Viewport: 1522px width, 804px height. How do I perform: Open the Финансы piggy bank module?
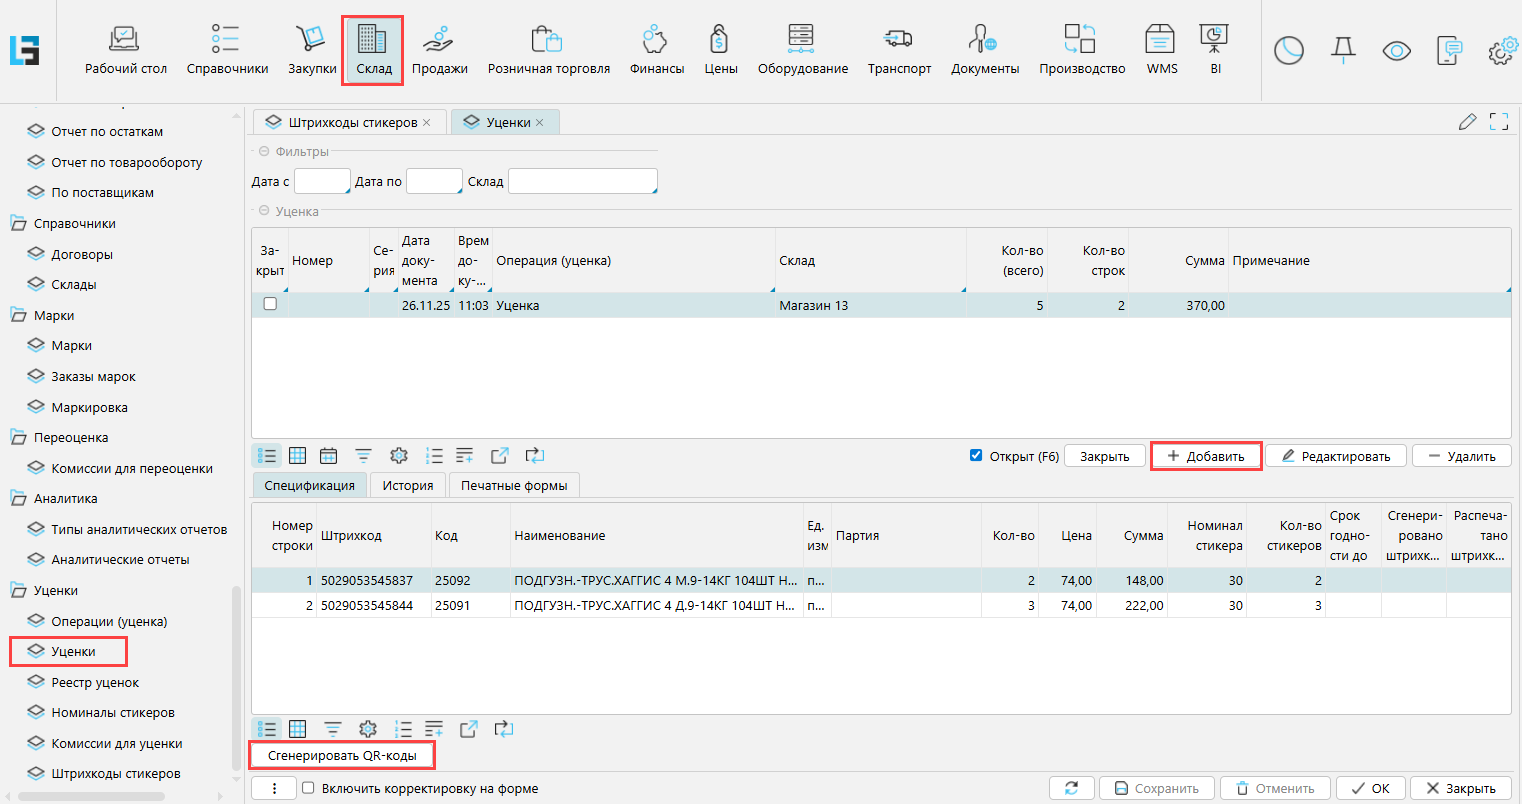(656, 50)
